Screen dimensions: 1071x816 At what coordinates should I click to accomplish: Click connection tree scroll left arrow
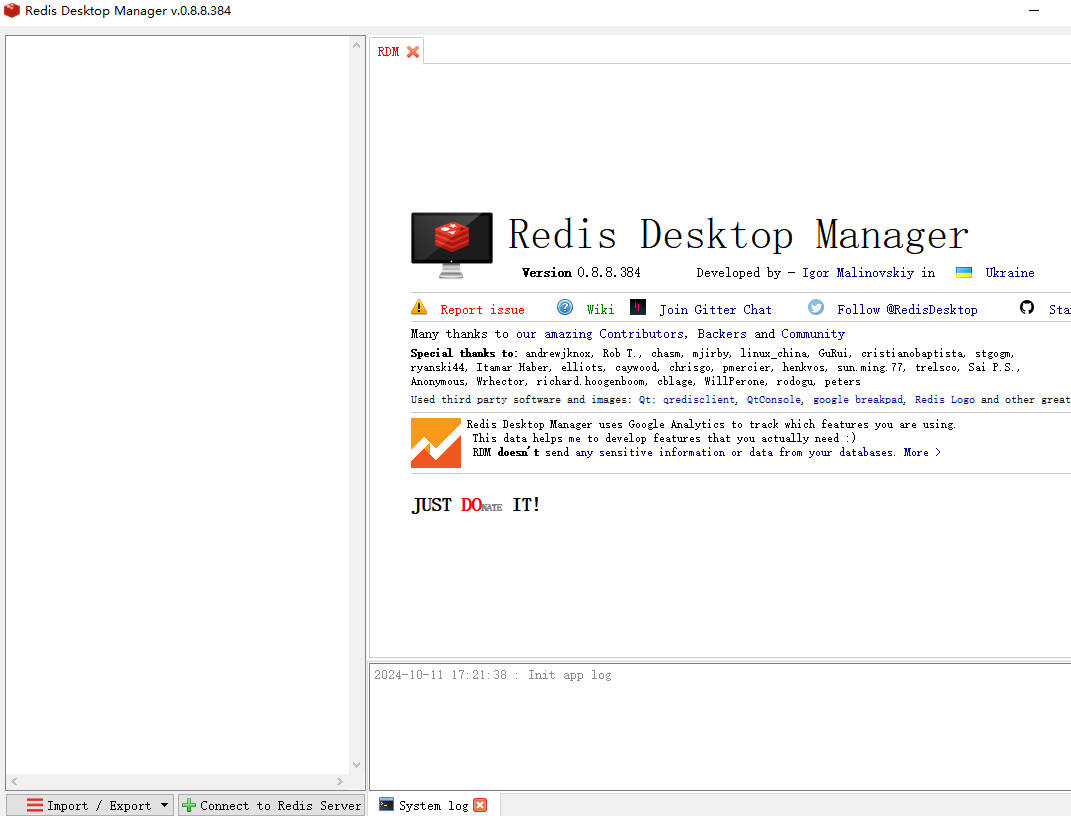14,780
